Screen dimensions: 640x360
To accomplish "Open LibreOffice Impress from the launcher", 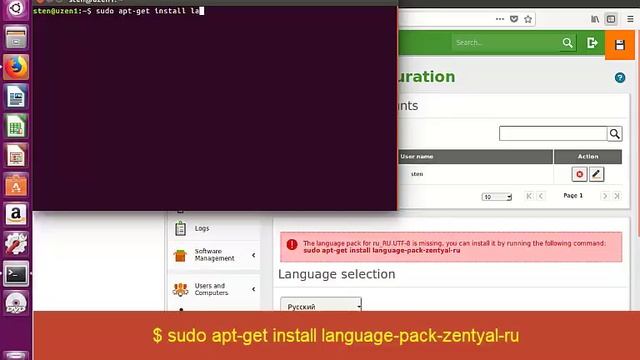I will click(x=16, y=156).
